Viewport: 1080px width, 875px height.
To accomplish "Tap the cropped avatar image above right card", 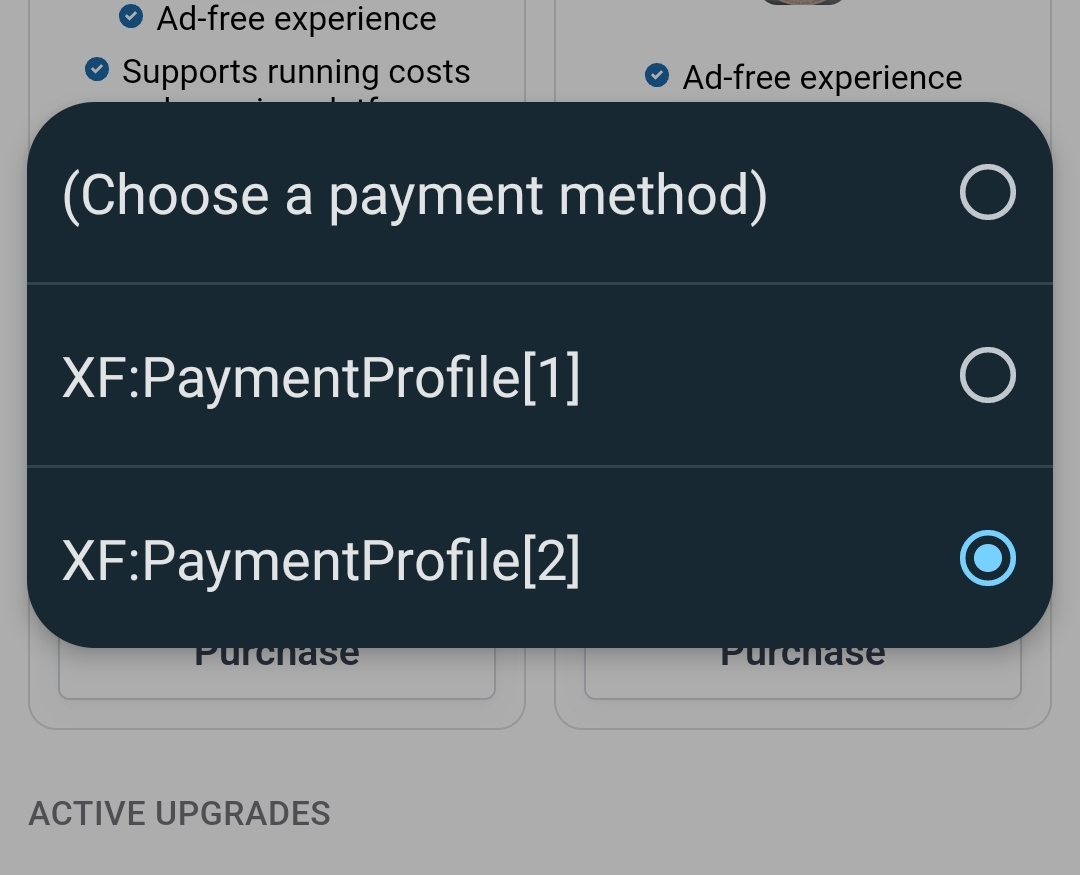I will [803, 3].
